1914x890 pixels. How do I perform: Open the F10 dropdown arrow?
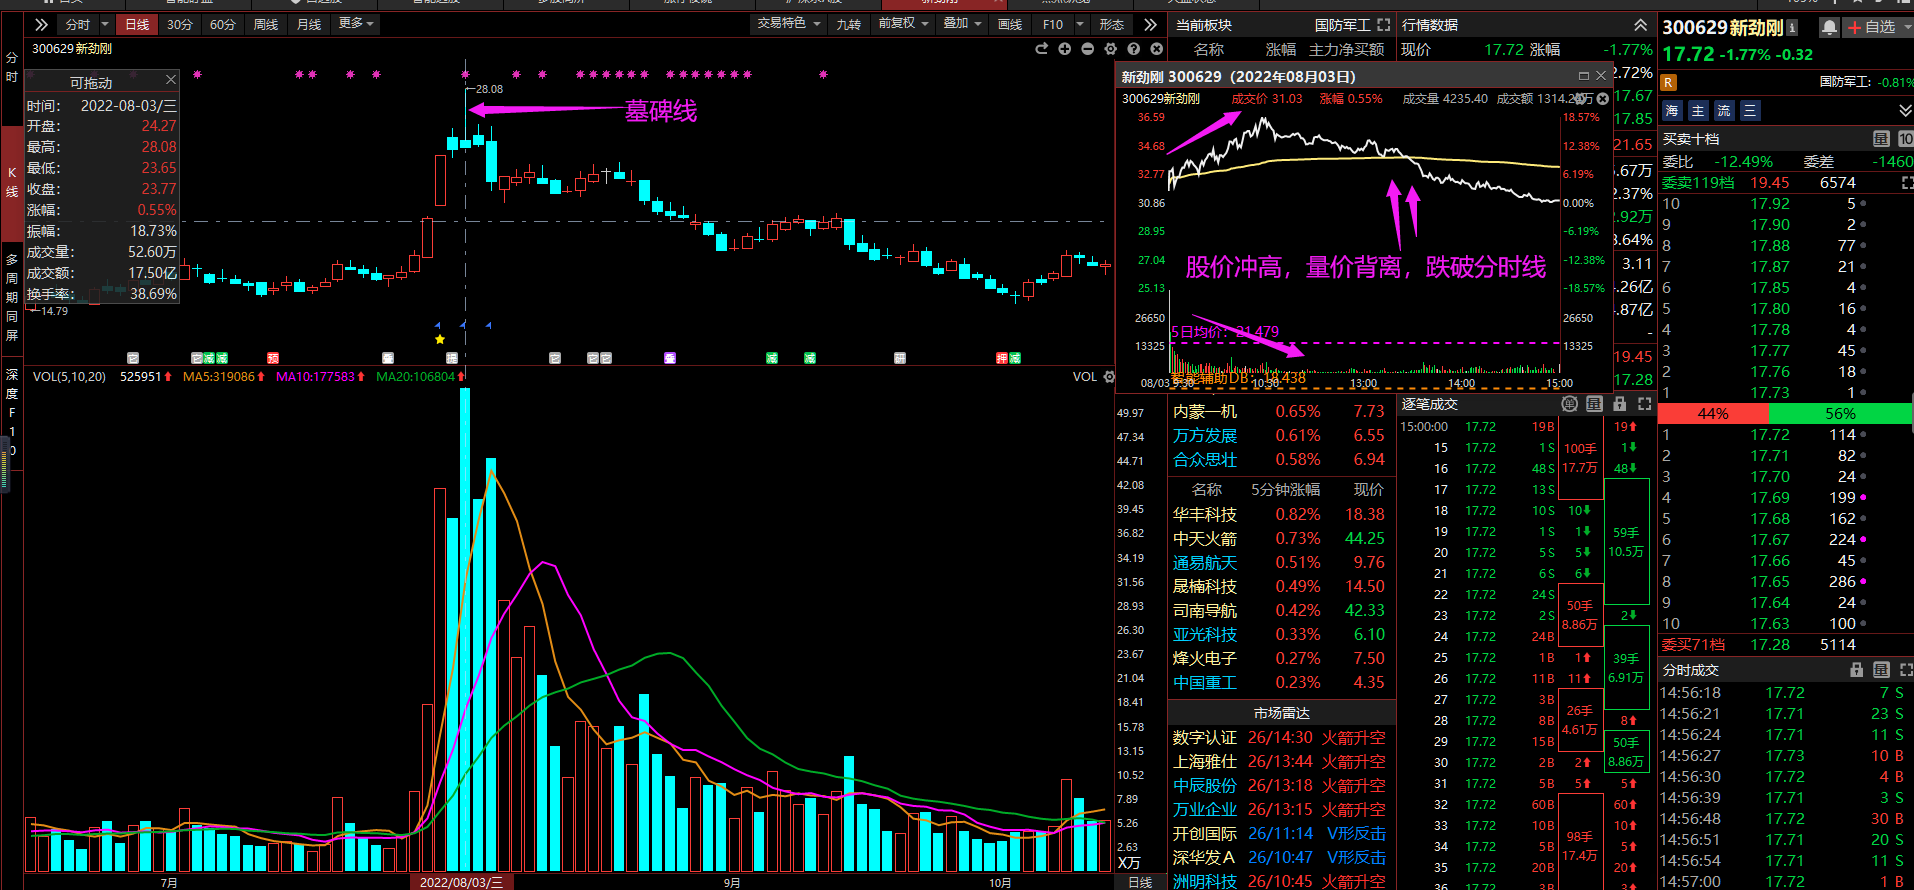(x=1080, y=24)
